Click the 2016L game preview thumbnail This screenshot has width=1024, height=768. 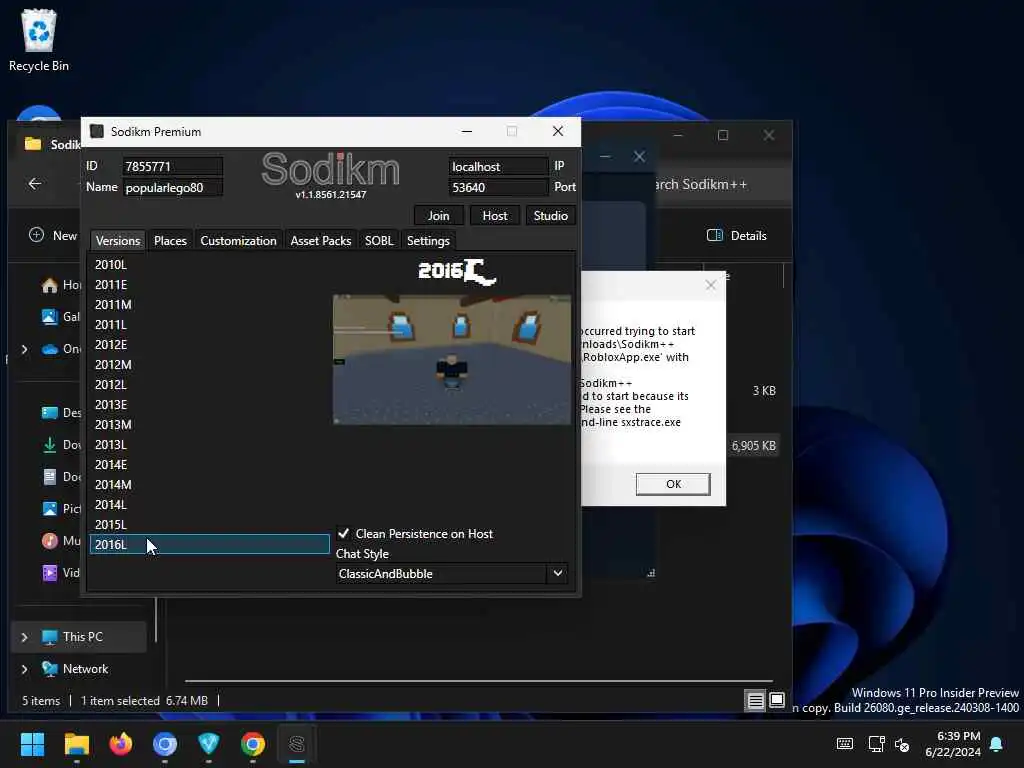click(x=452, y=359)
